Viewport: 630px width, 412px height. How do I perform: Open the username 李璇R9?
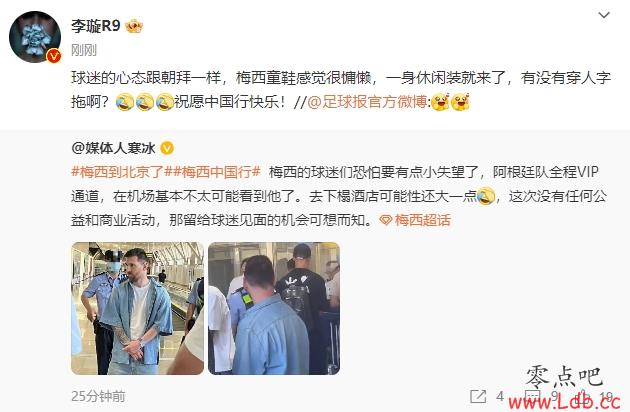coord(96,26)
